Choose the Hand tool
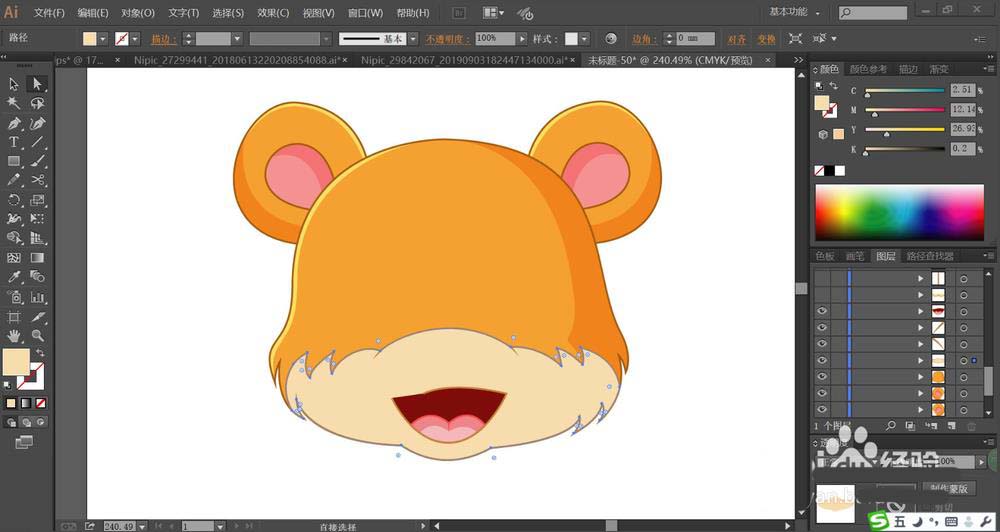 (x=14, y=336)
